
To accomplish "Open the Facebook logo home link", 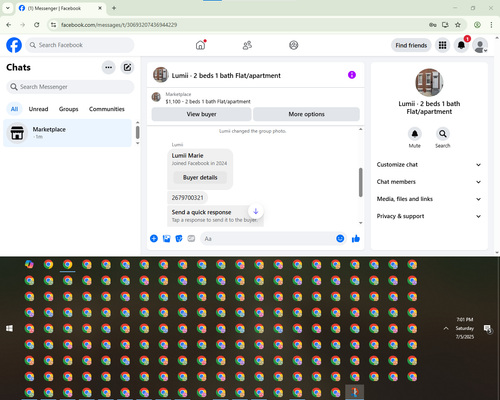I will pyautogui.click(x=14, y=45).
